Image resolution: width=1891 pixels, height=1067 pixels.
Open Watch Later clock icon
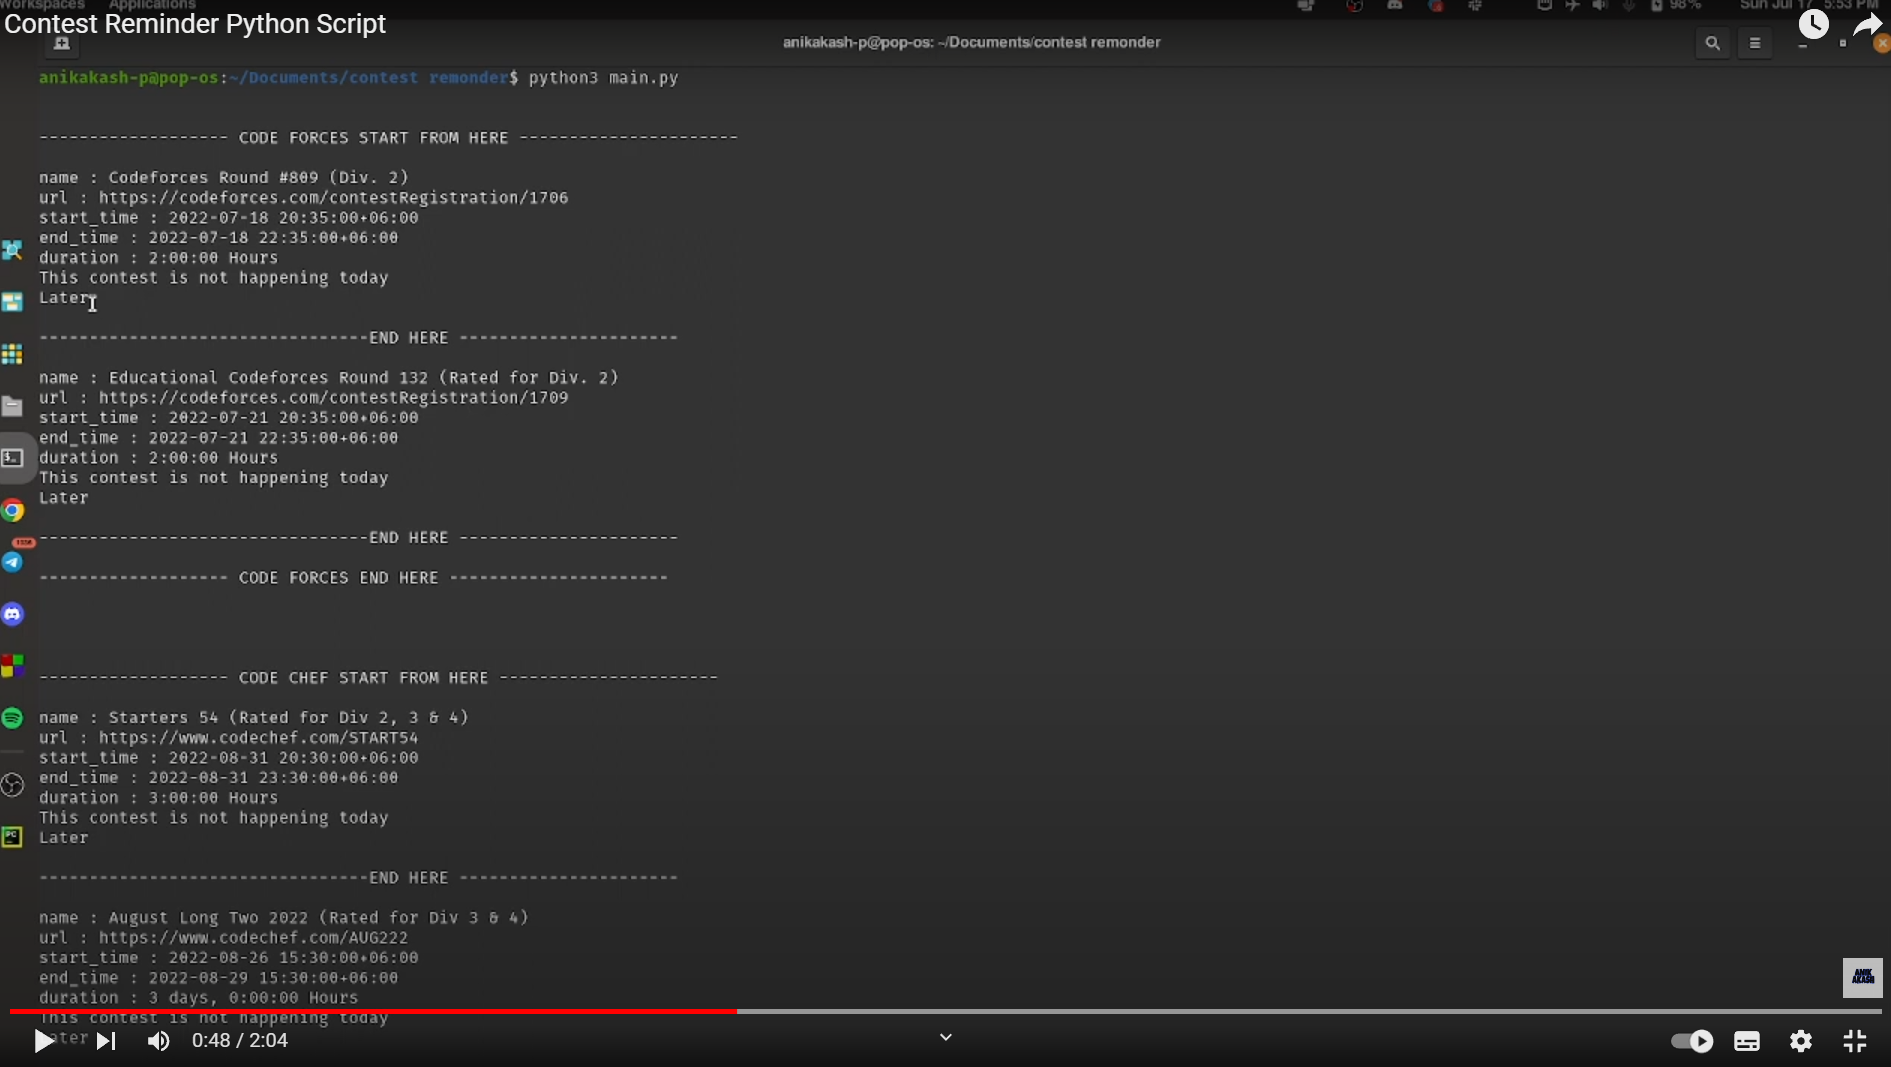point(1814,24)
